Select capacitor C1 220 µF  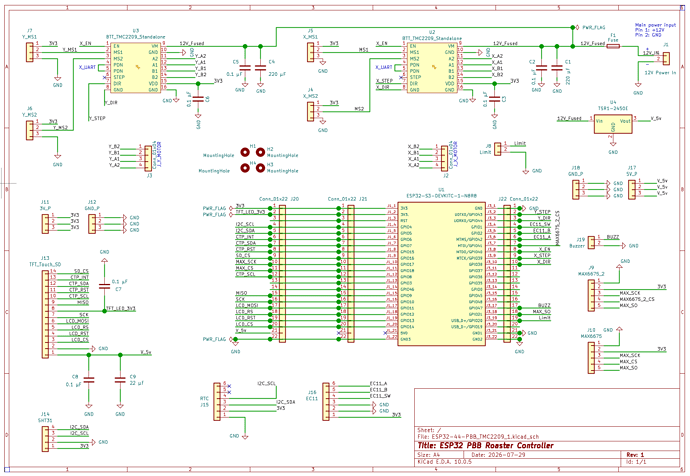(x=557, y=68)
